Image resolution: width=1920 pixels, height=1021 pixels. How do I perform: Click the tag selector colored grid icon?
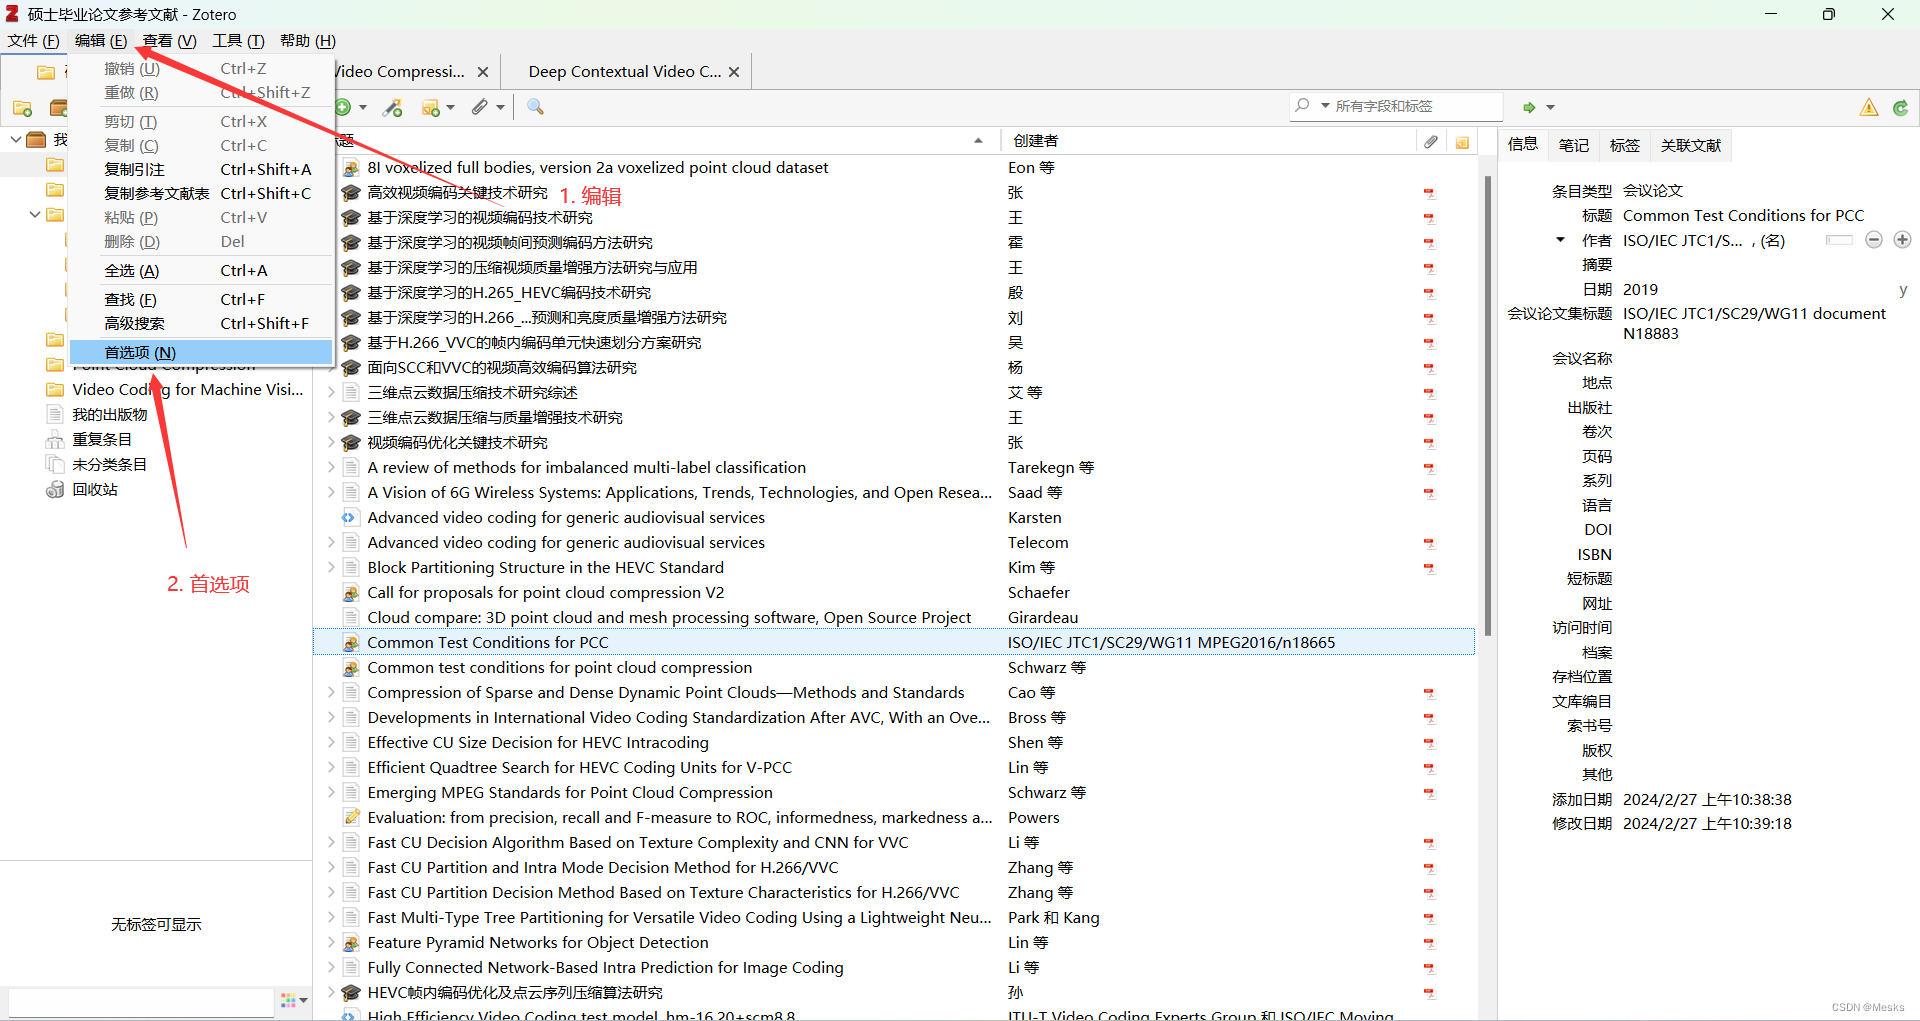pos(289,1000)
